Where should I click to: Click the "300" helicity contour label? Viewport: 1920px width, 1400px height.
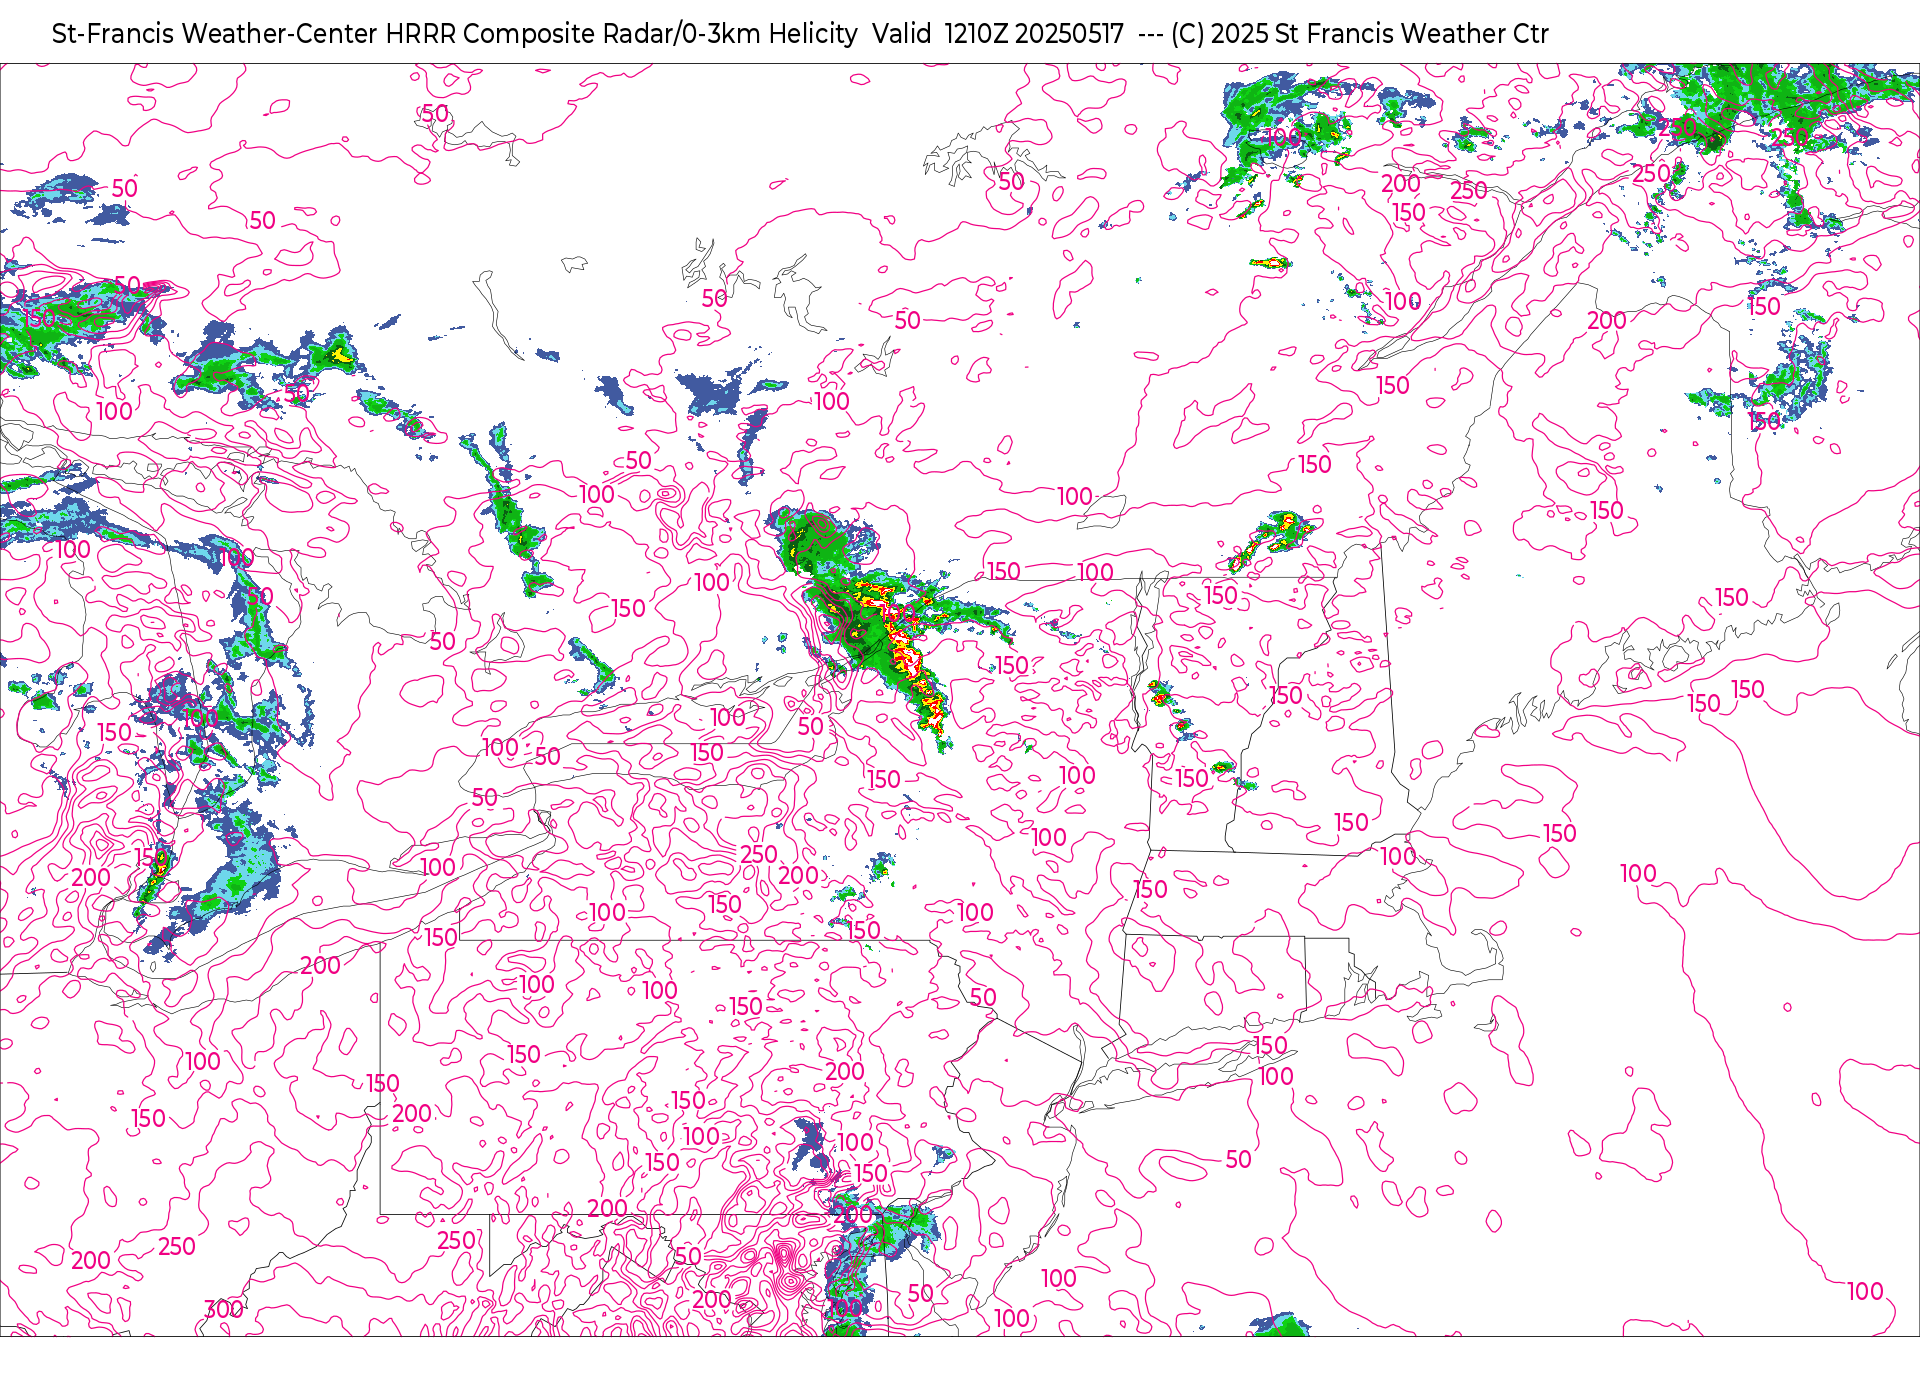click(223, 1309)
